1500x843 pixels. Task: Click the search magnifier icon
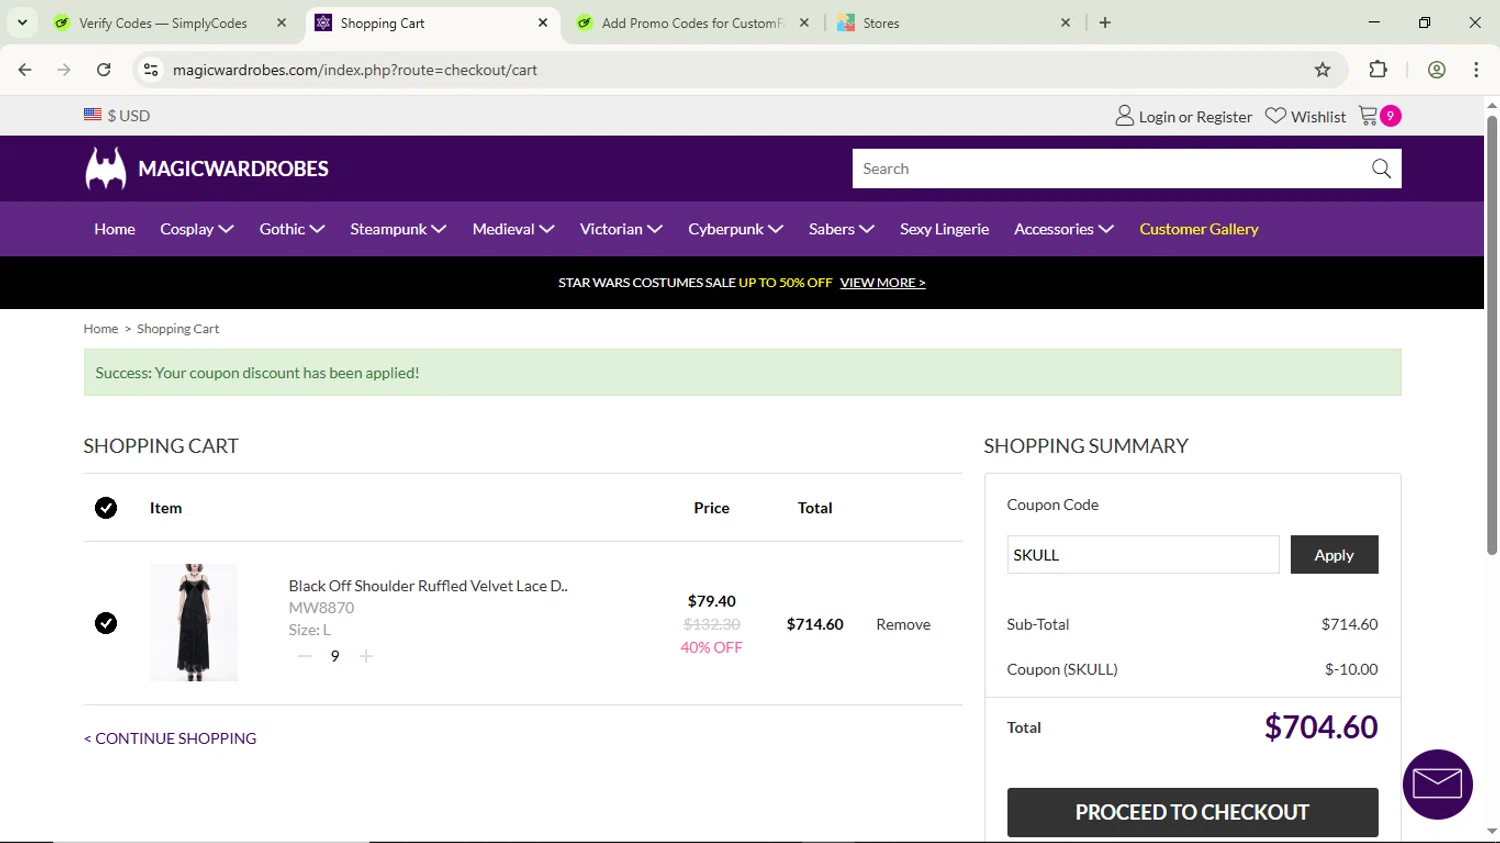pyautogui.click(x=1381, y=169)
